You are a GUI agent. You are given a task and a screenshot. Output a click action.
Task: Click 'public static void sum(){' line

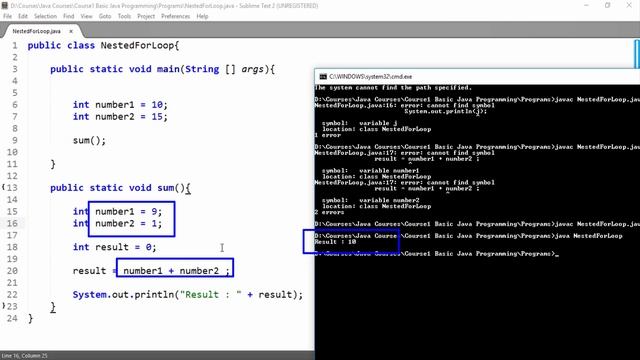[120, 188]
